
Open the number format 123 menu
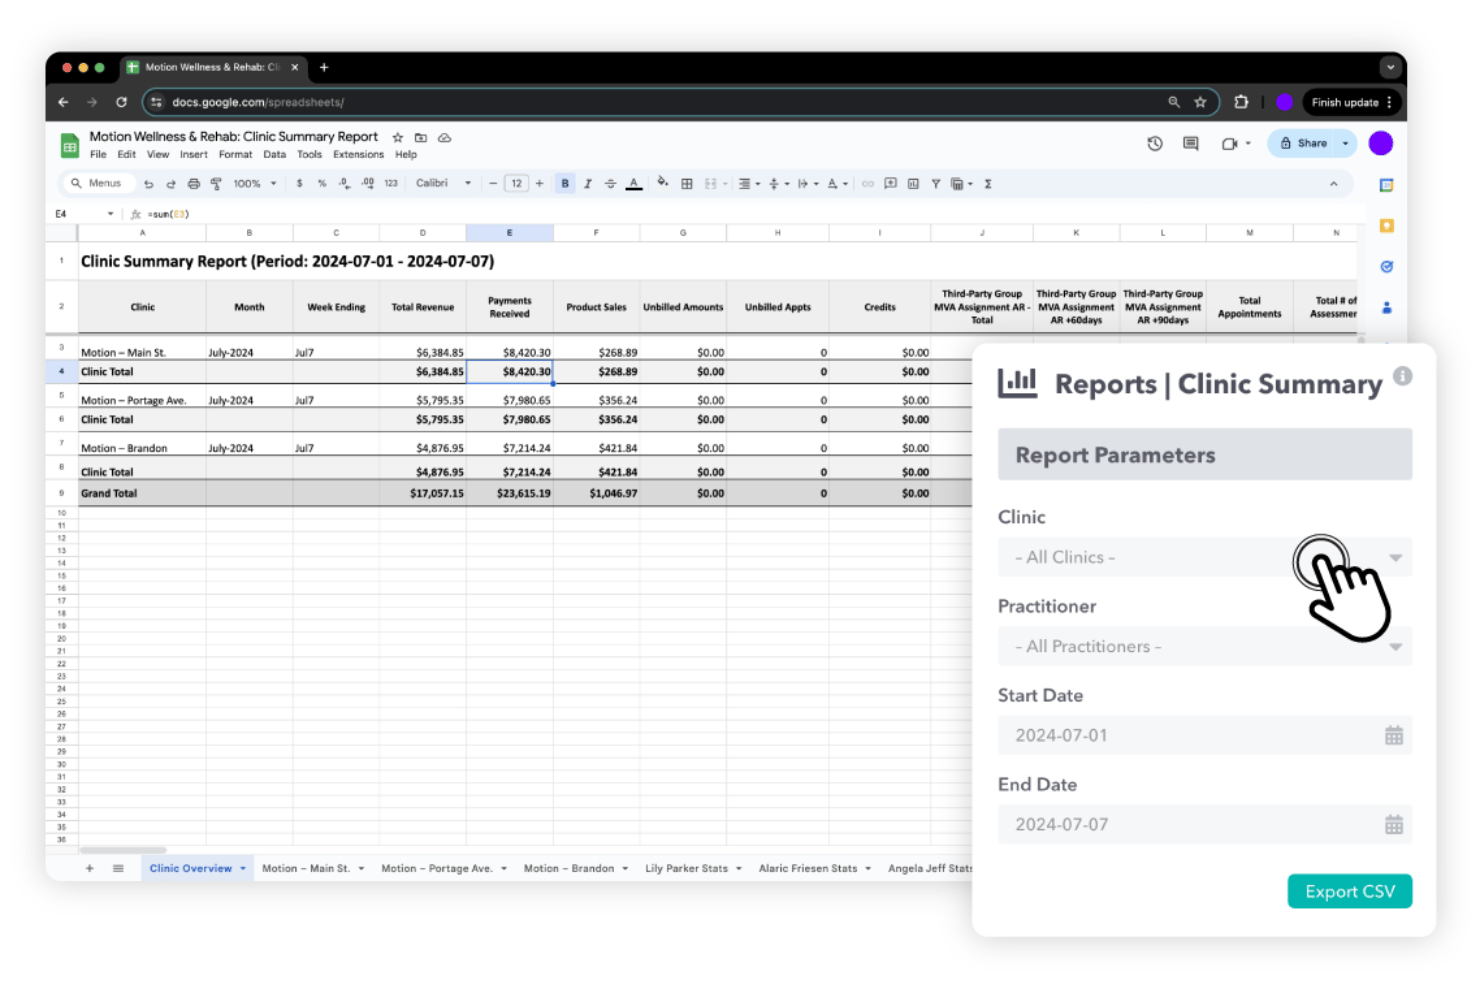tap(391, 184)
